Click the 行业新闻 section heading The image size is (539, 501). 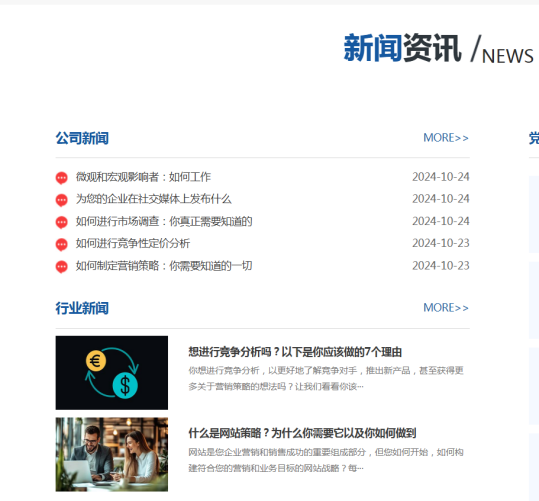click(82, 308)
